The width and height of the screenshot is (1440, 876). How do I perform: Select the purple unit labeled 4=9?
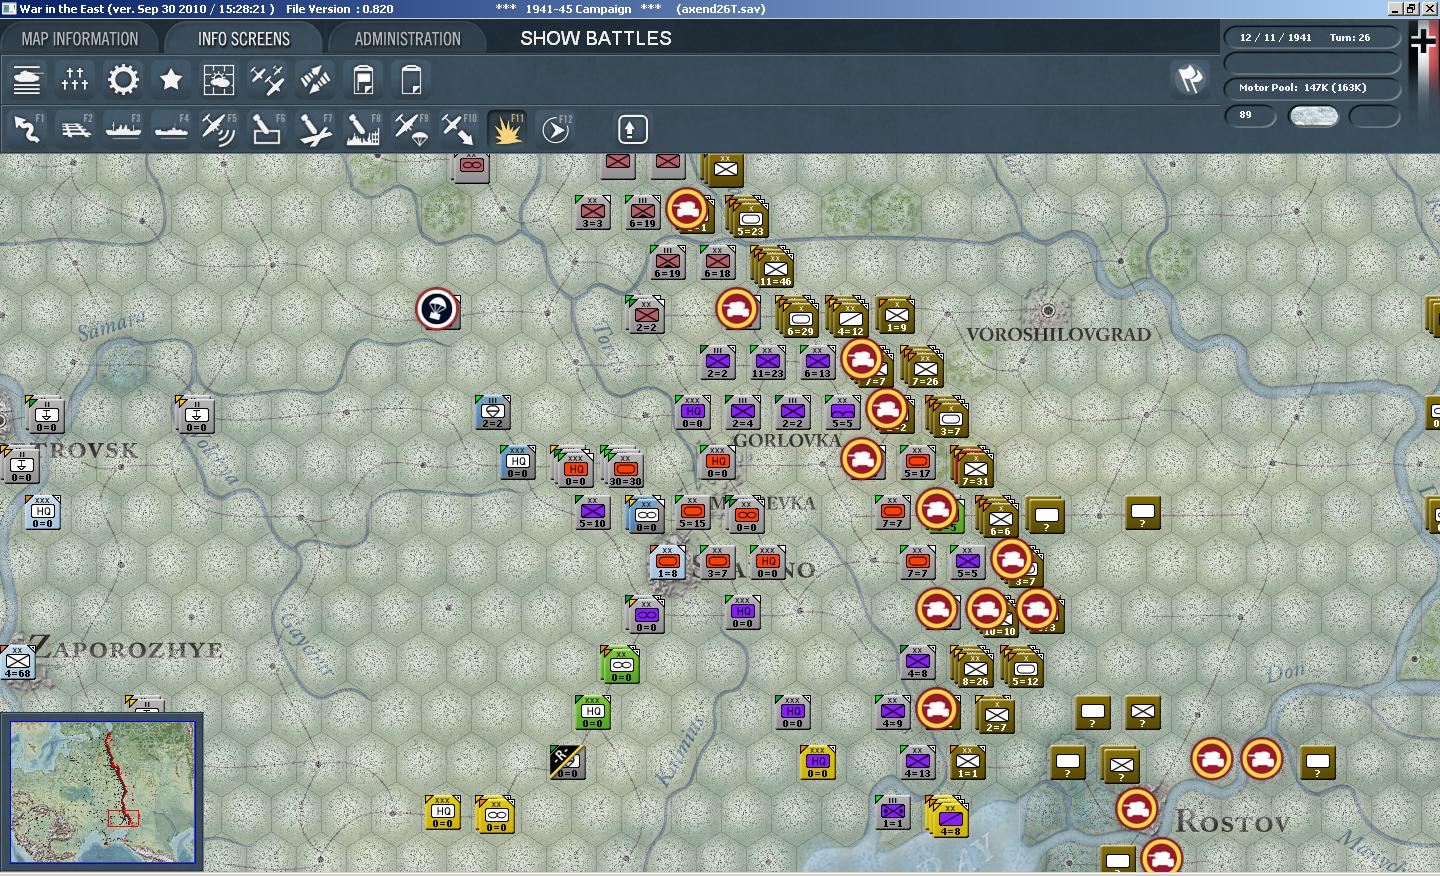892,711
